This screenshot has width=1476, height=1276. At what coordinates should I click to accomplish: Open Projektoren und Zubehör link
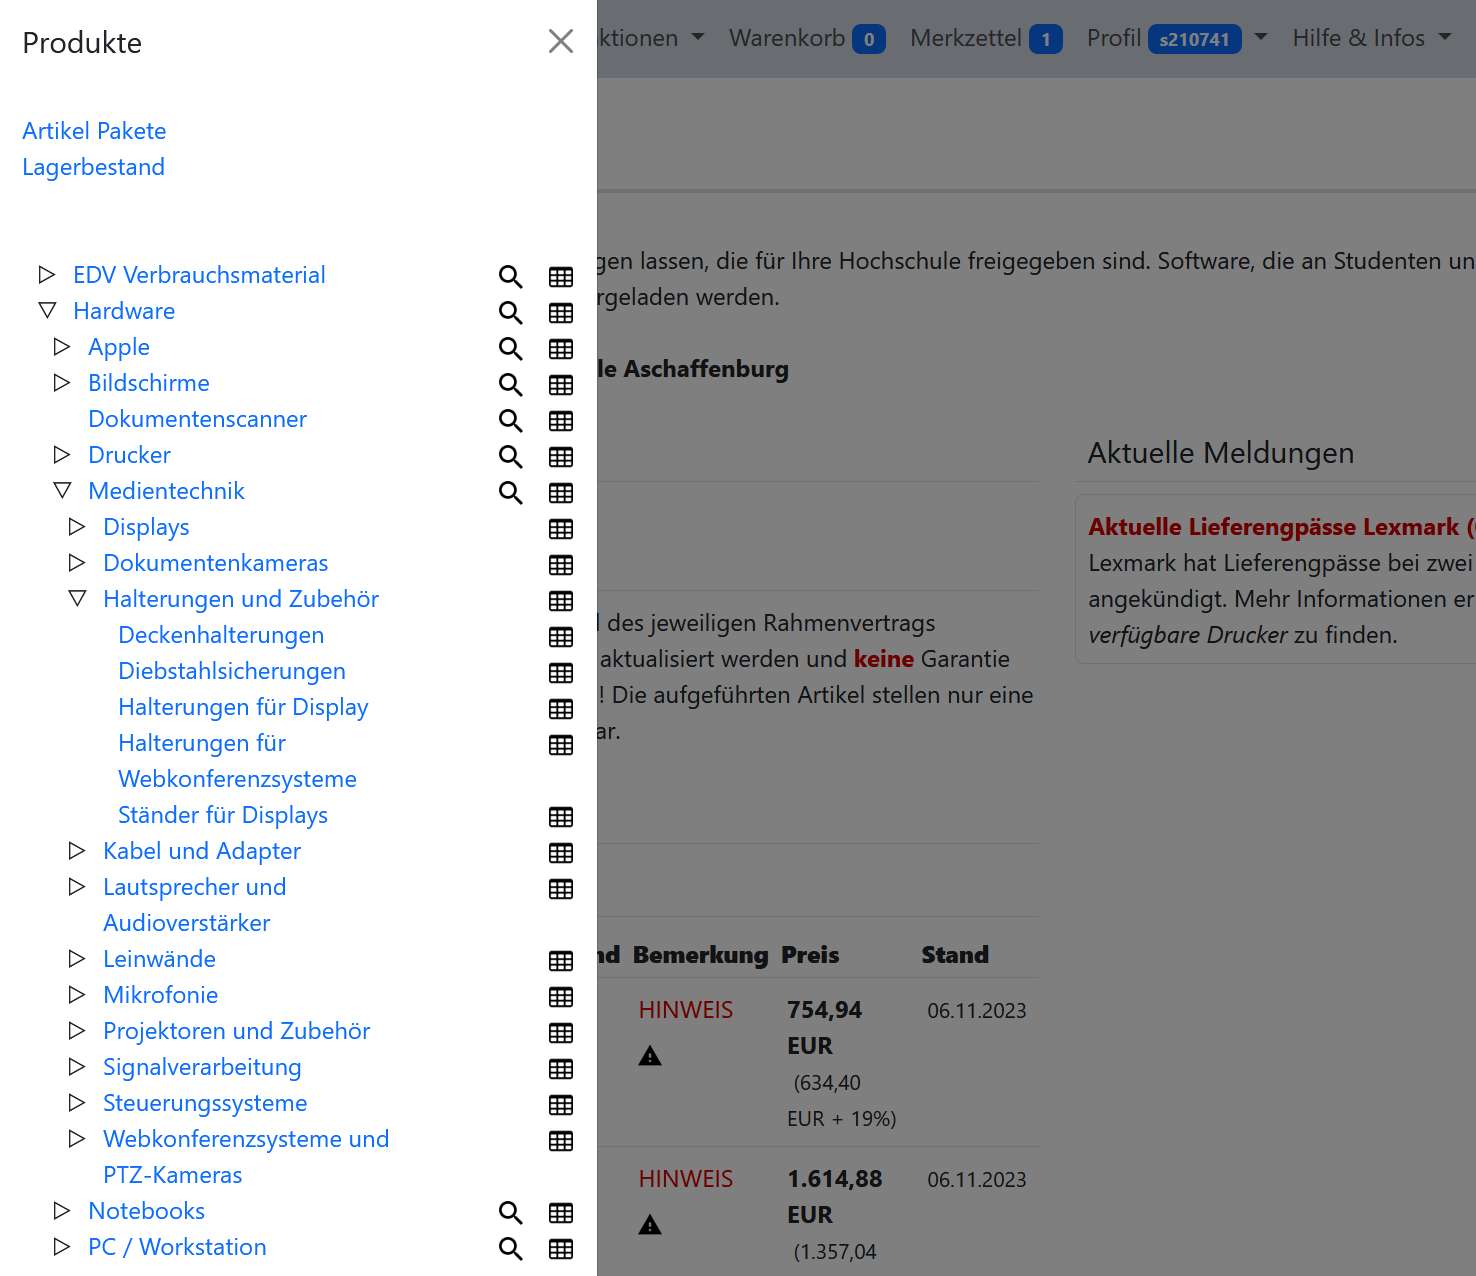[x=237, y=1031]
